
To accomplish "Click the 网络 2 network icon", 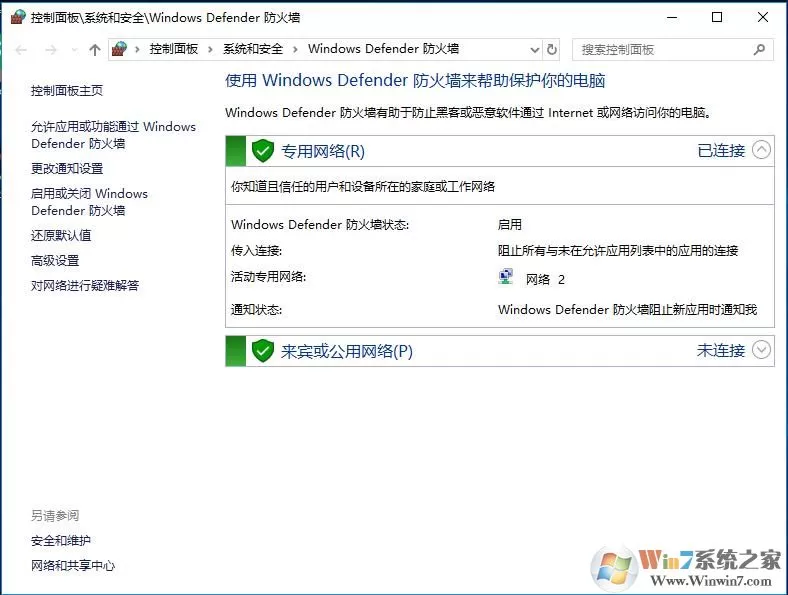I will pos(506,277).
